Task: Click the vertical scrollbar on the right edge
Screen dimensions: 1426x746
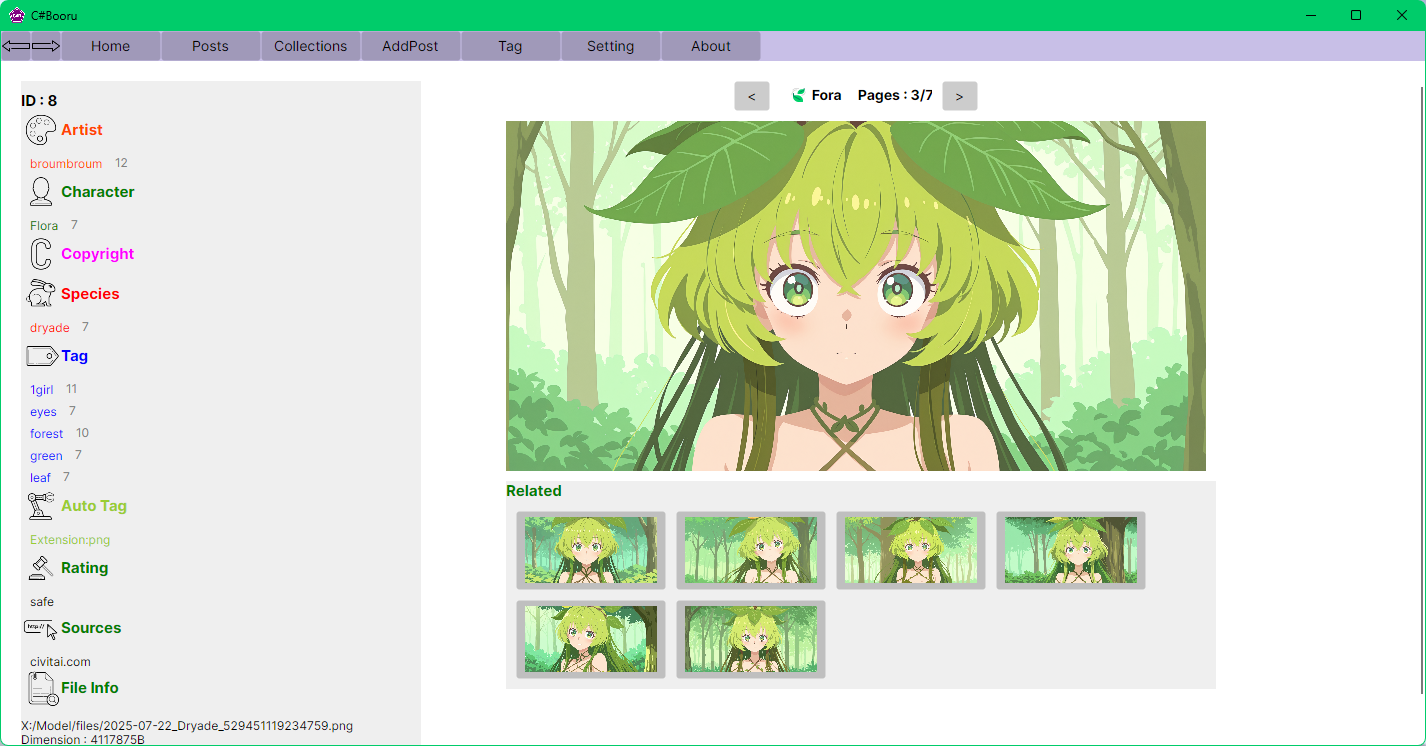Action: coord(1422,390)
